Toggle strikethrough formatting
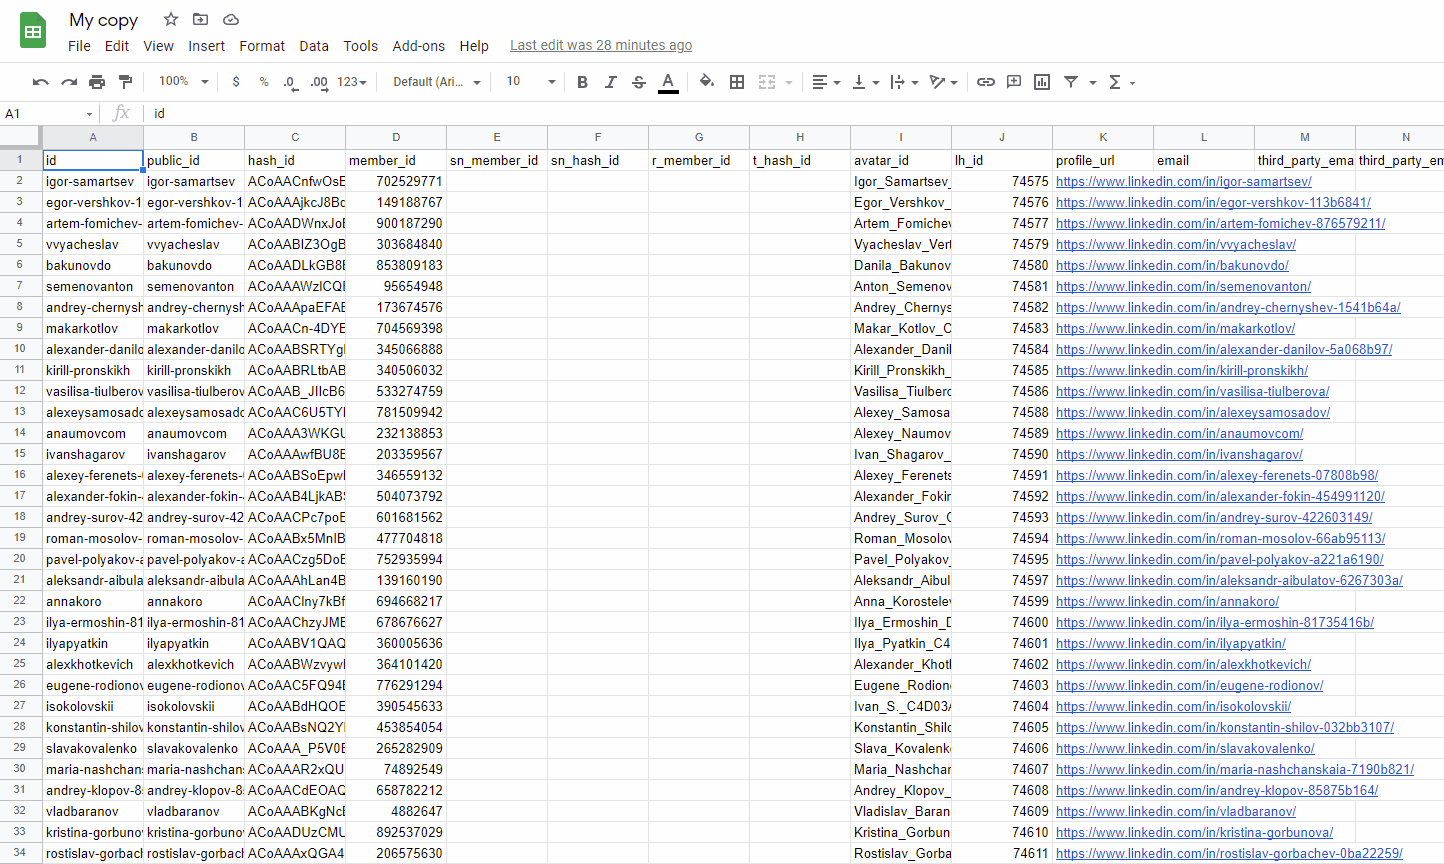Screen dimensions: 1444x864 [639, 82]
